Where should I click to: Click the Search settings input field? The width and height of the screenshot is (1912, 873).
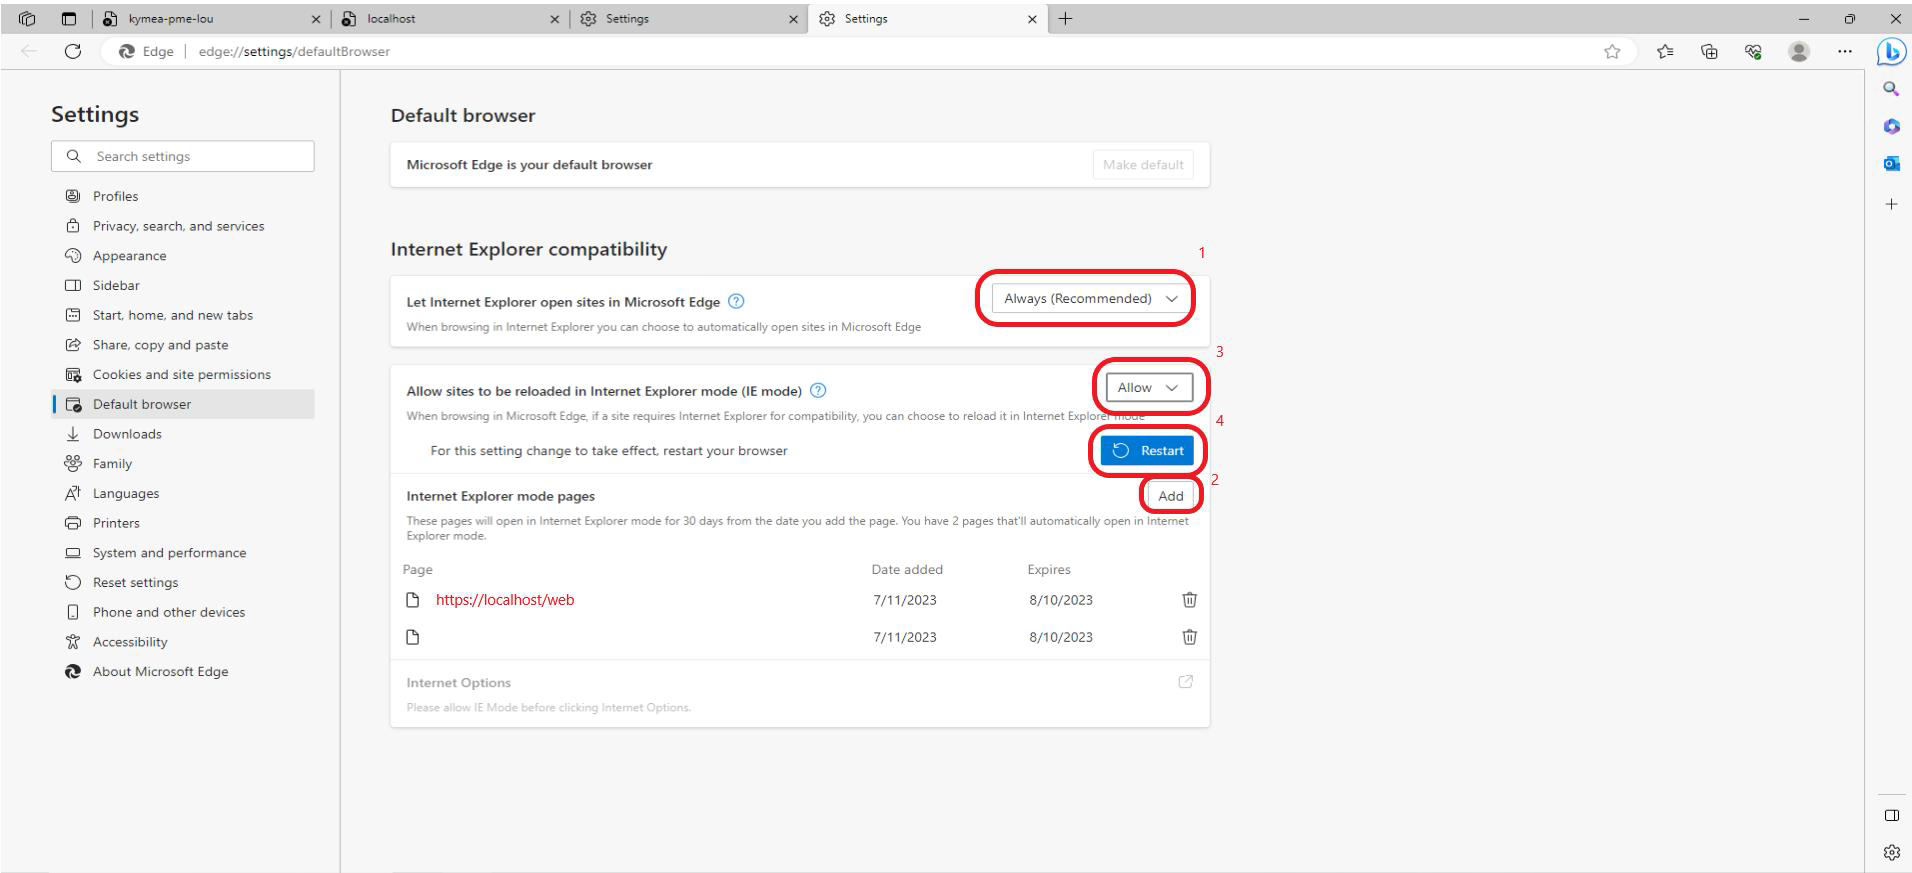(x=183, y=156)
